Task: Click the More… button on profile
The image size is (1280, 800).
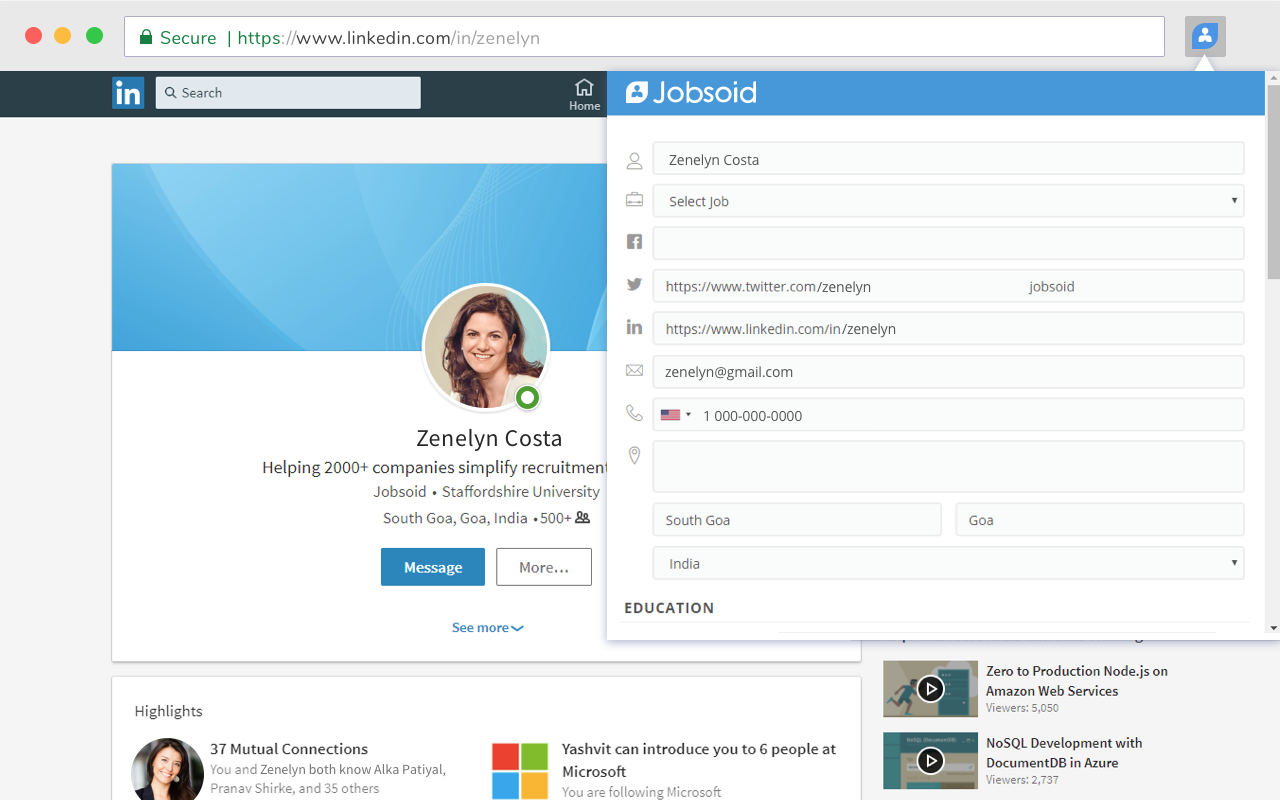Action: [x=543, y=567]
